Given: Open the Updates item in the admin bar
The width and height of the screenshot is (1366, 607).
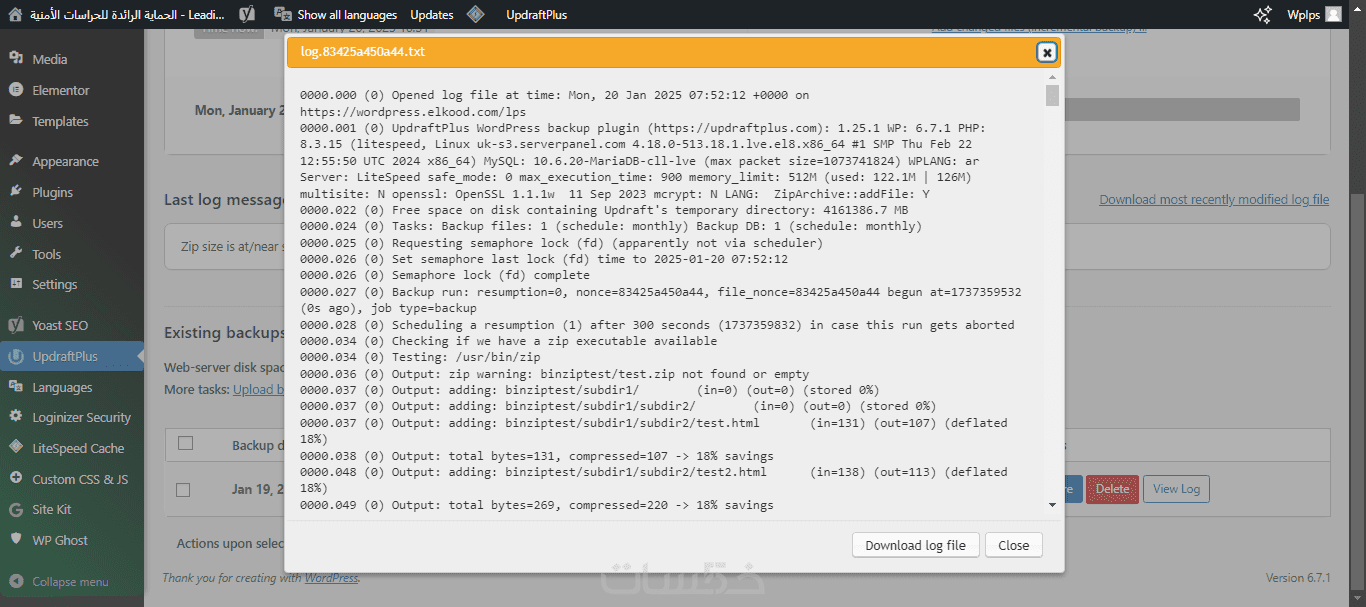Looking at the screenshot, I should pyautogui.click(x=431, y=14).
